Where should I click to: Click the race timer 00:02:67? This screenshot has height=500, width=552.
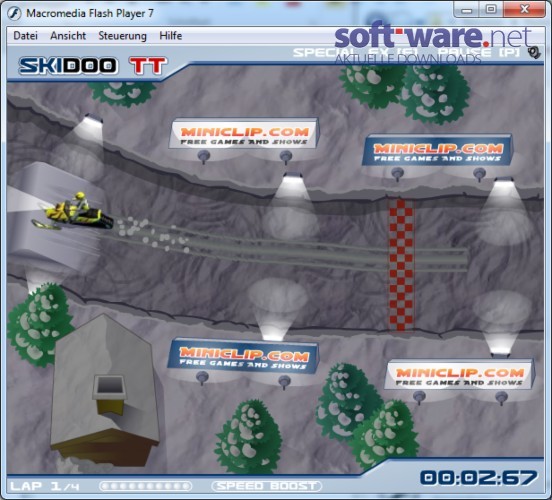pyautogui.click(x=479, y=478)
